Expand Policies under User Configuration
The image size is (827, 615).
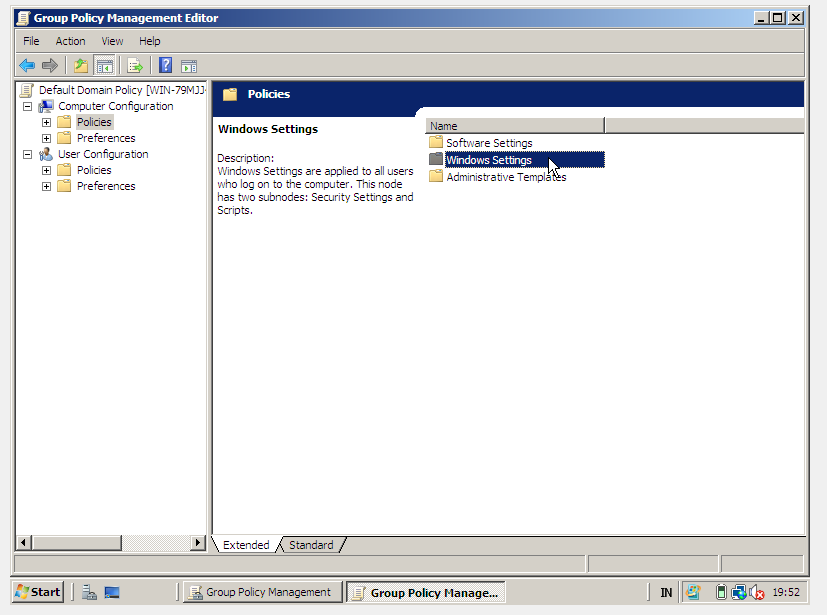point(46,170)
